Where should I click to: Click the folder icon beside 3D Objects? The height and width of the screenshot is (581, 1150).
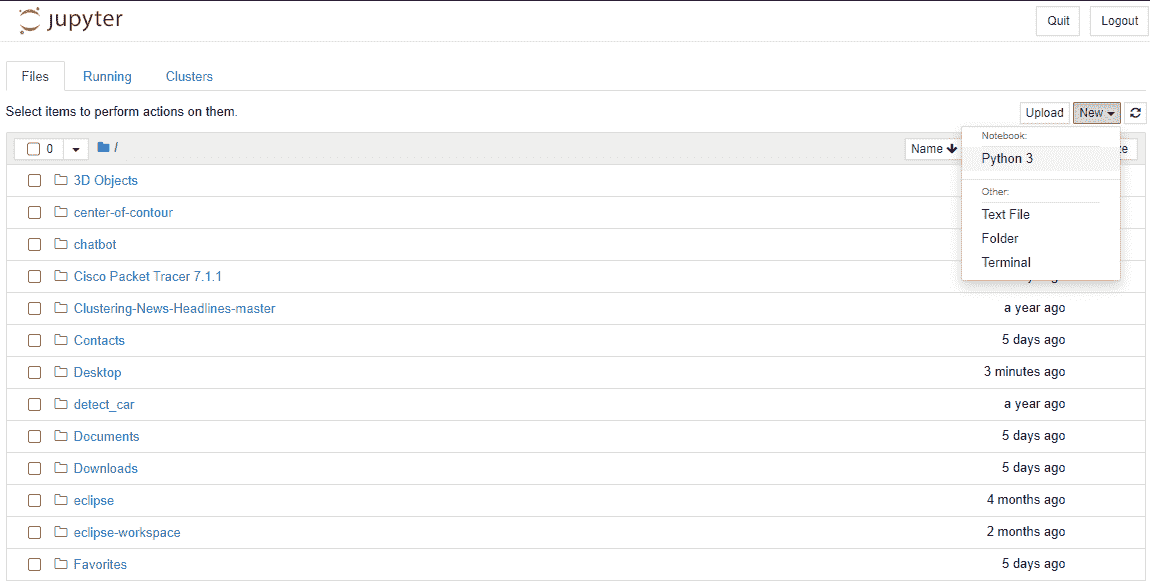60,180
